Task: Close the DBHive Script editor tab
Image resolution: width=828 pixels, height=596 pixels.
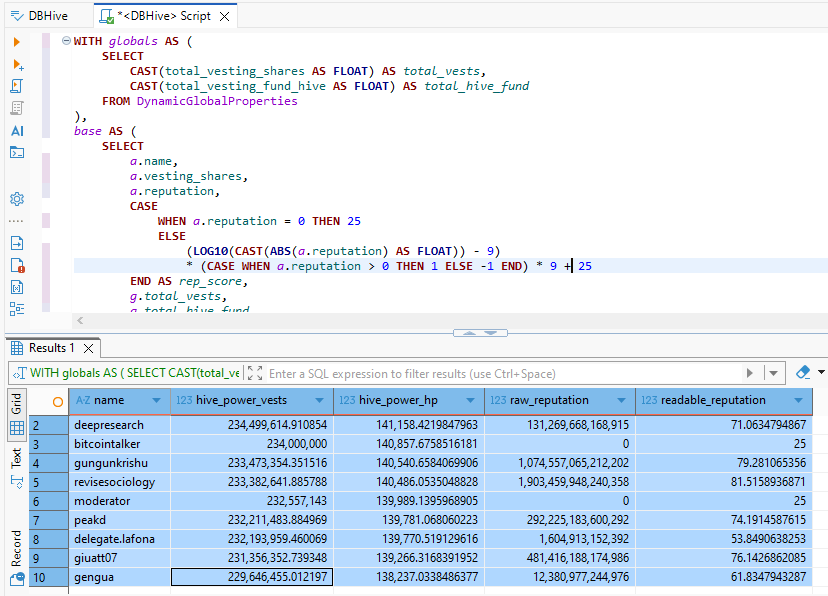Action: 224,16
